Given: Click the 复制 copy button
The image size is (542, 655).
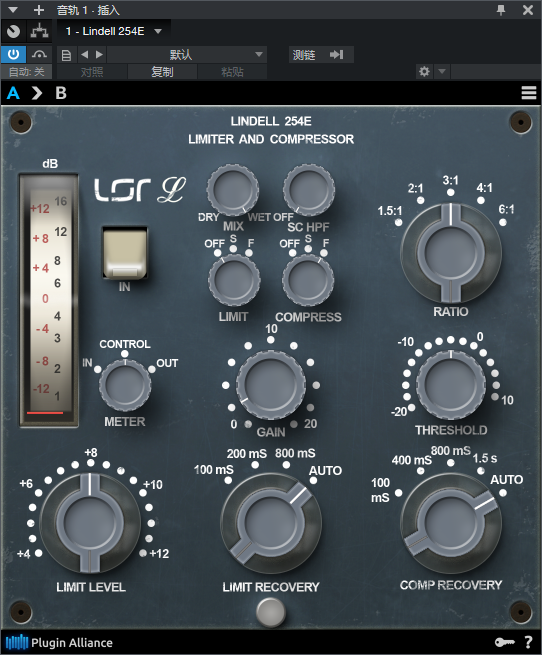Looking at the screenshot, I should click(162, 72).
